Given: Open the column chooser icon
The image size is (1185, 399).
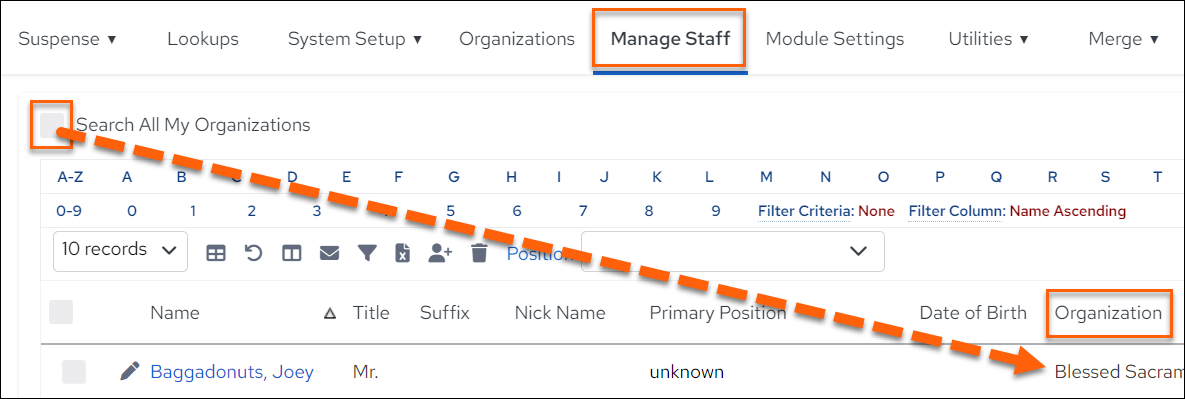Looking at the screenshot, I should tap(292, 254).
